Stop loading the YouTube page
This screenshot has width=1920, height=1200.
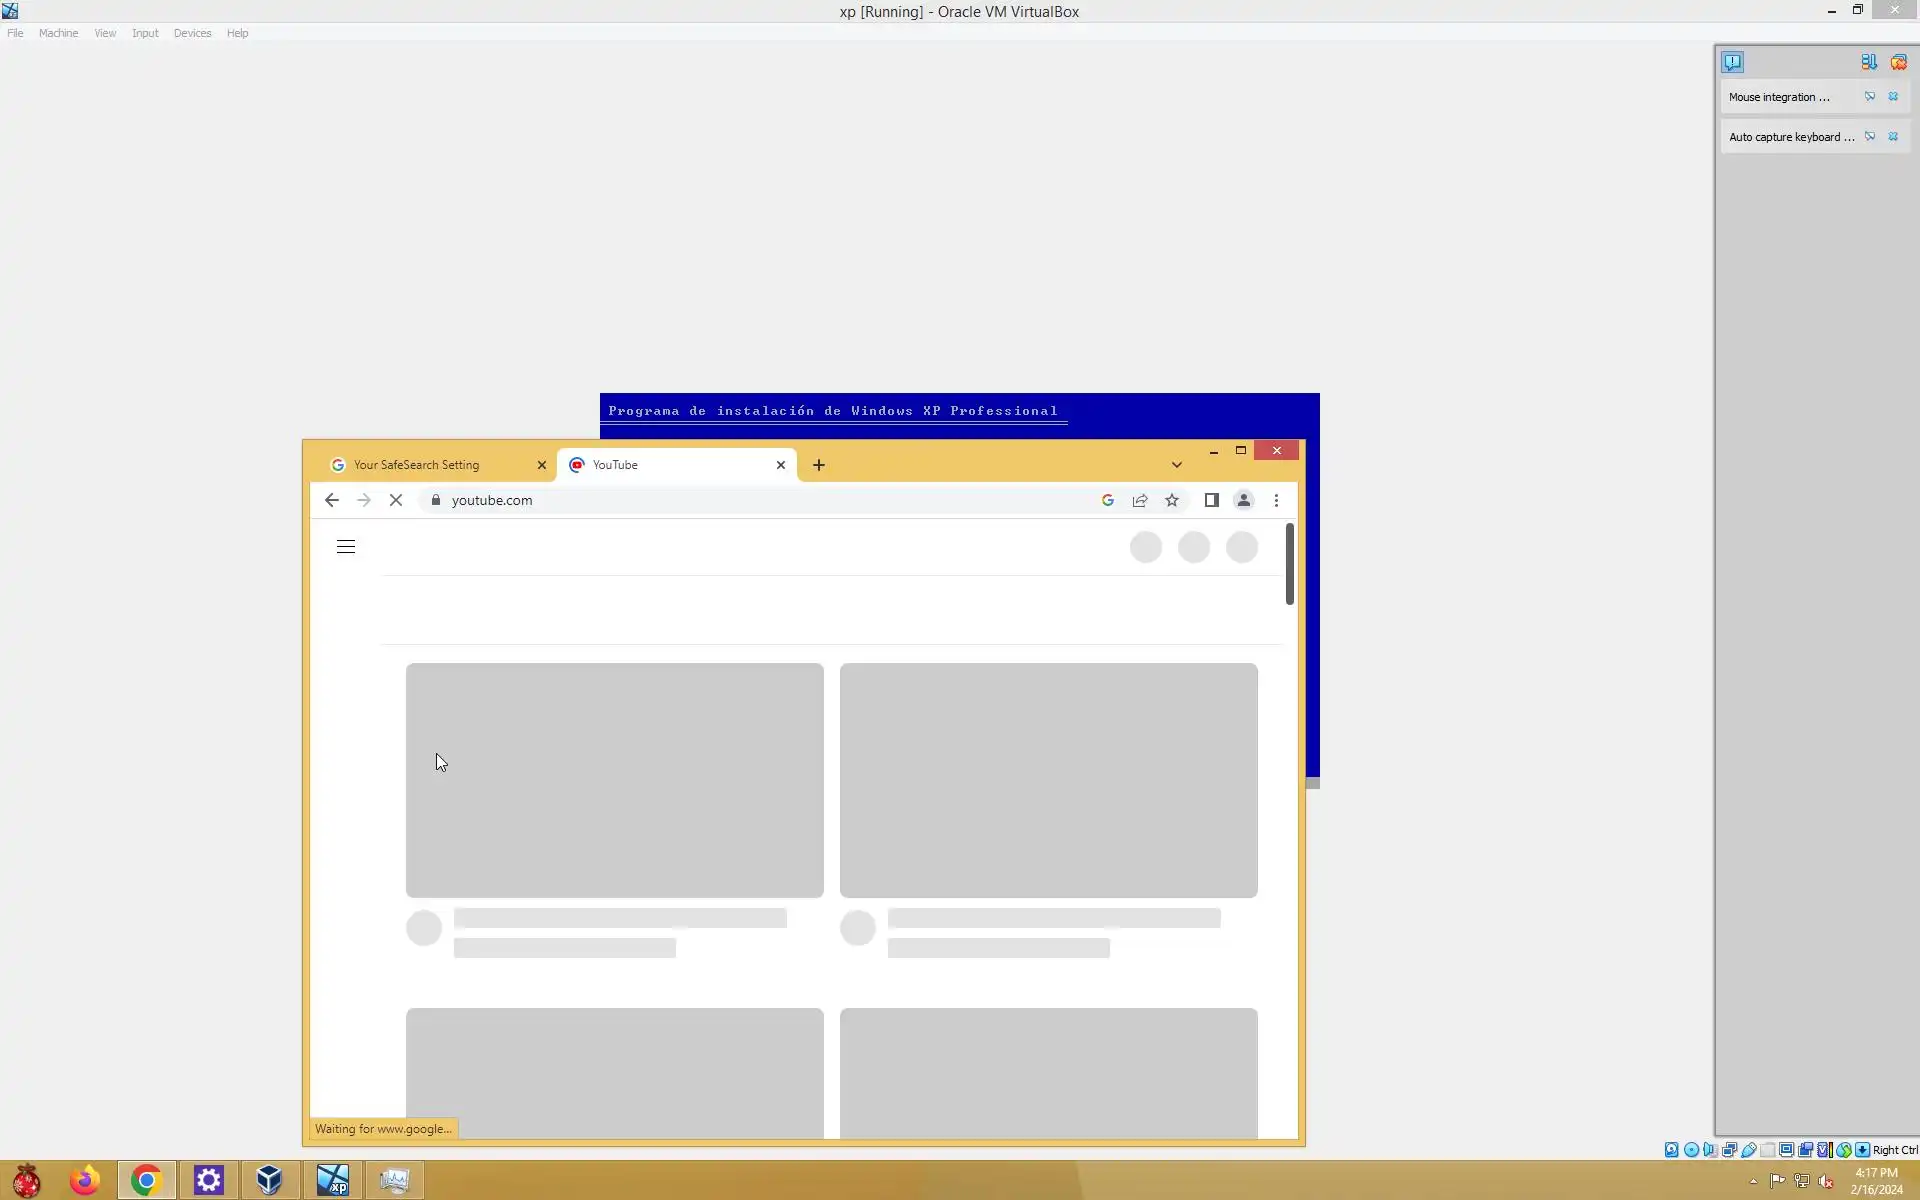click(396, 500)
